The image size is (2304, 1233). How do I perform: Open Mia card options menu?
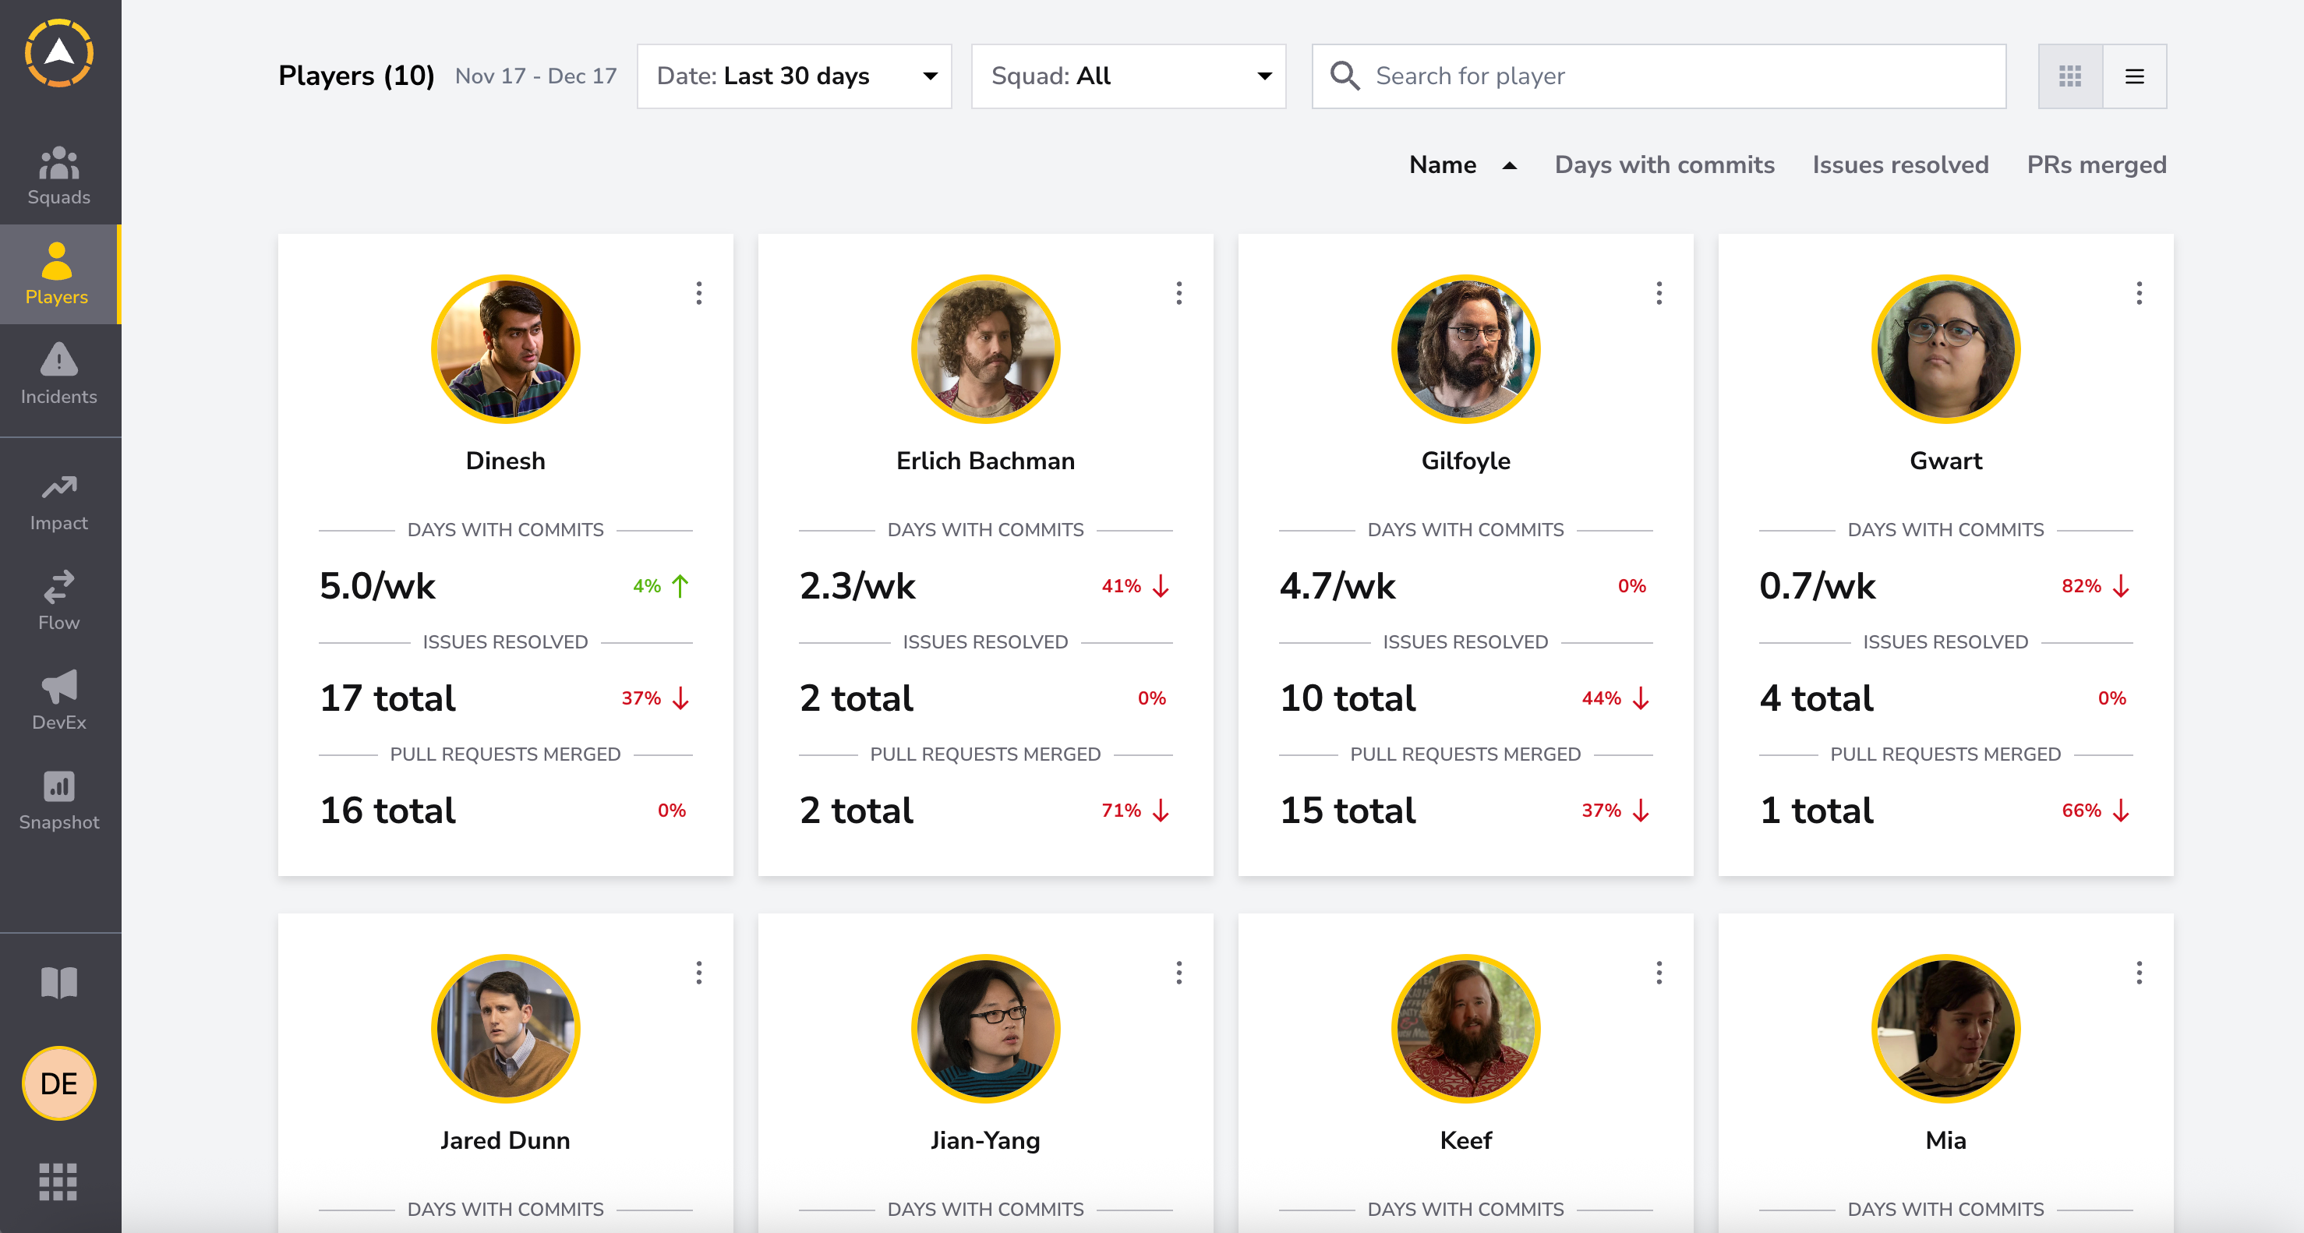pos(2139,973)
